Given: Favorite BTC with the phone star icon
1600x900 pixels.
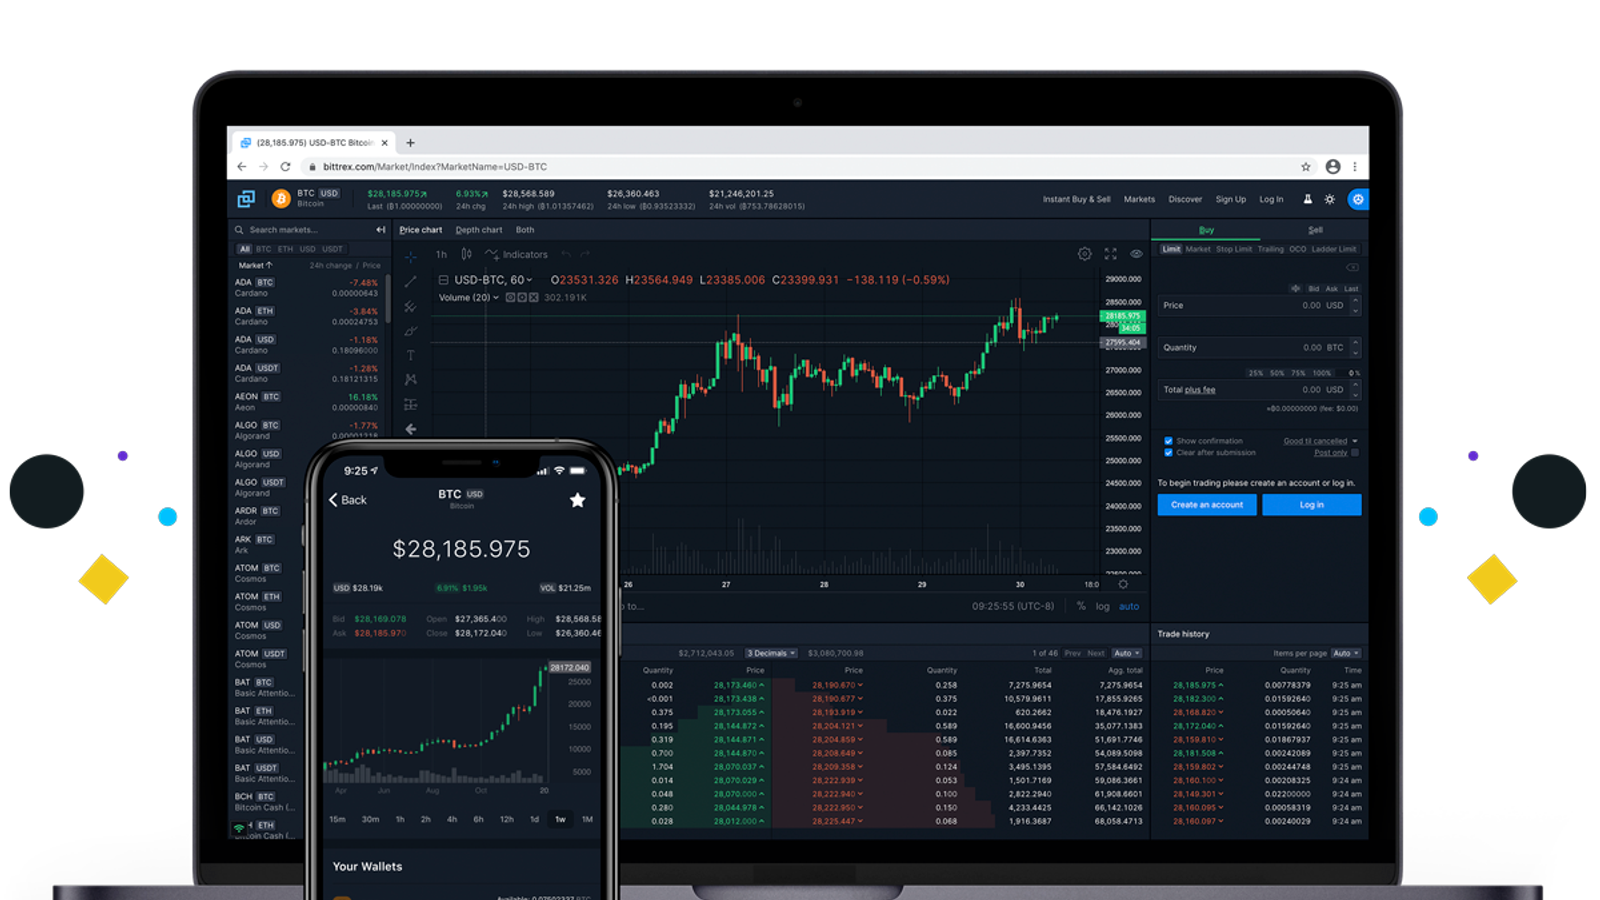Looking at the screenshot, I should (577, 500).
